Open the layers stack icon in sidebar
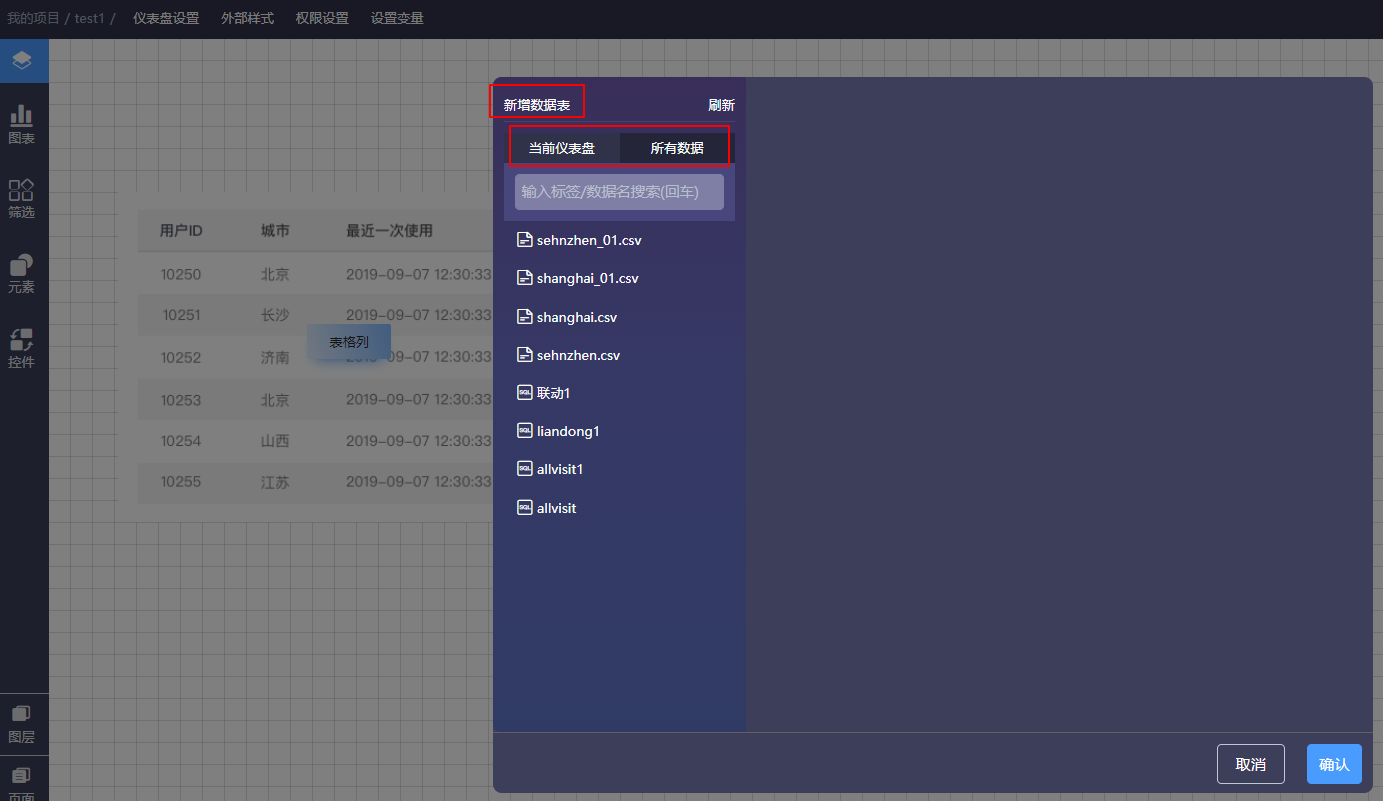The image size is (1383, 801). (22, 61)
